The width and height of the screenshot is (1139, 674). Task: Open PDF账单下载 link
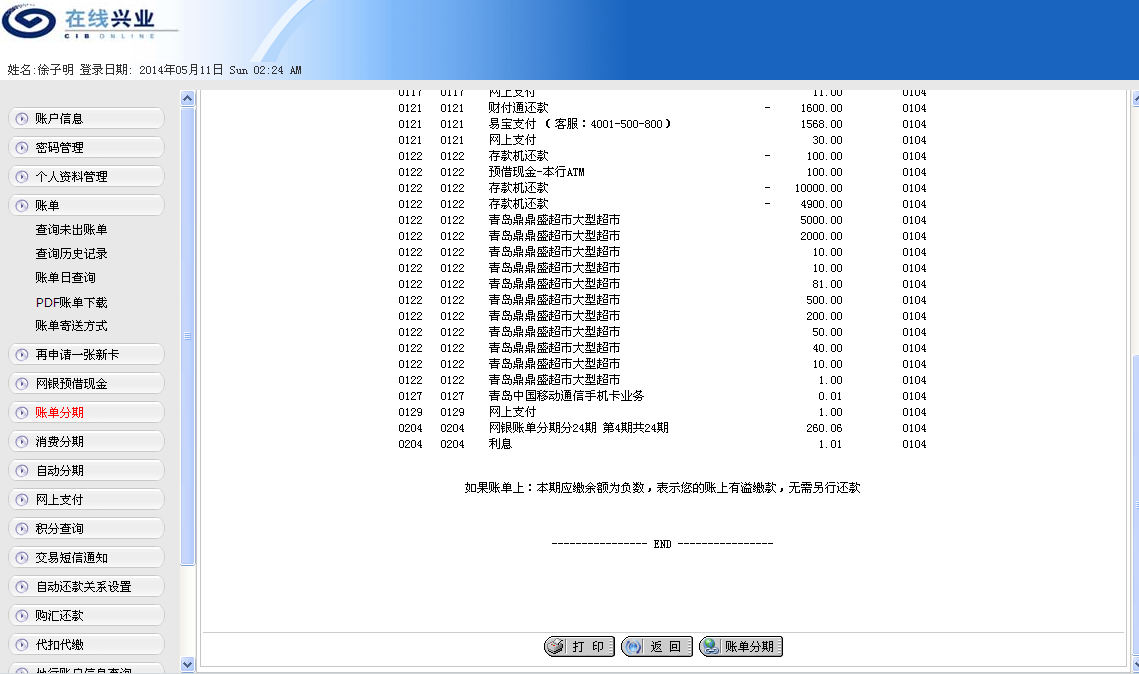[x=71, y=302]
